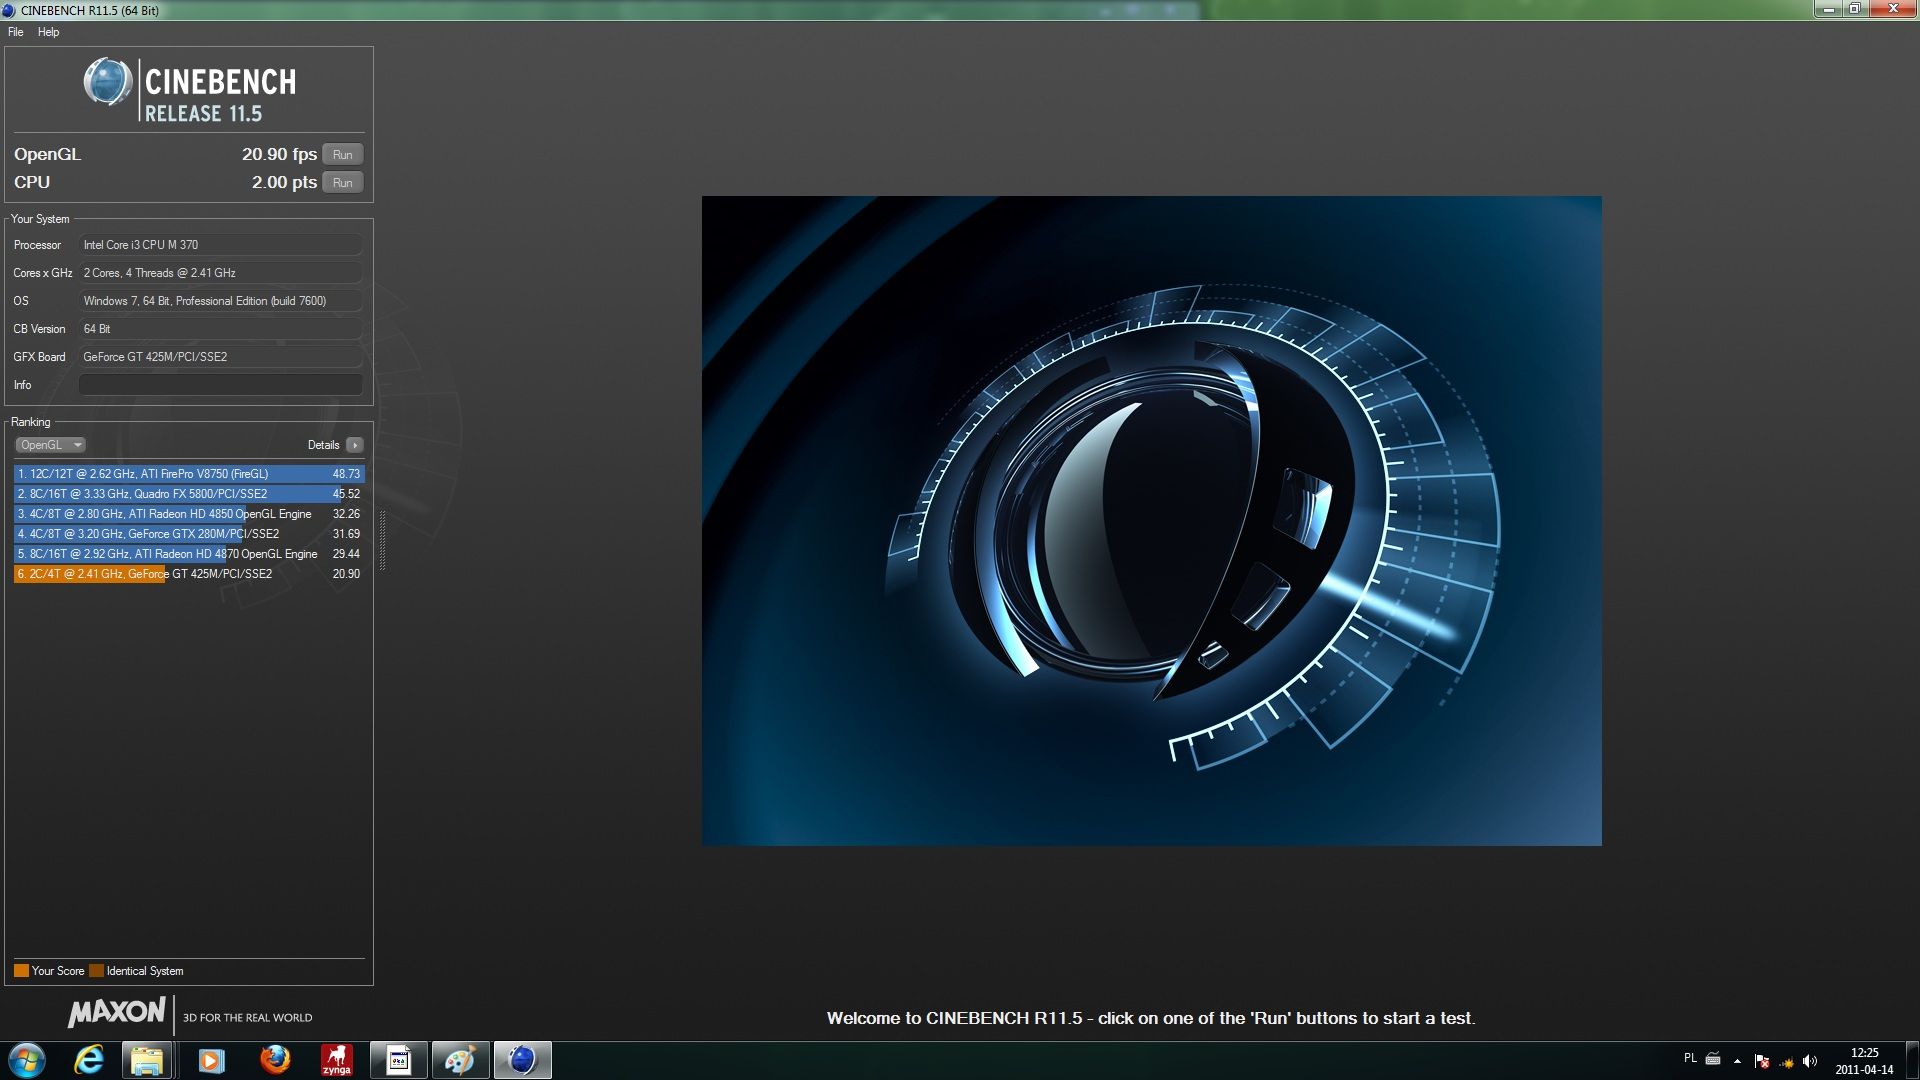The height and width of the screenshot is (1080, 1920).
Task: Click the OpenGL score 20.90 fps
Action: click(279, 154)
